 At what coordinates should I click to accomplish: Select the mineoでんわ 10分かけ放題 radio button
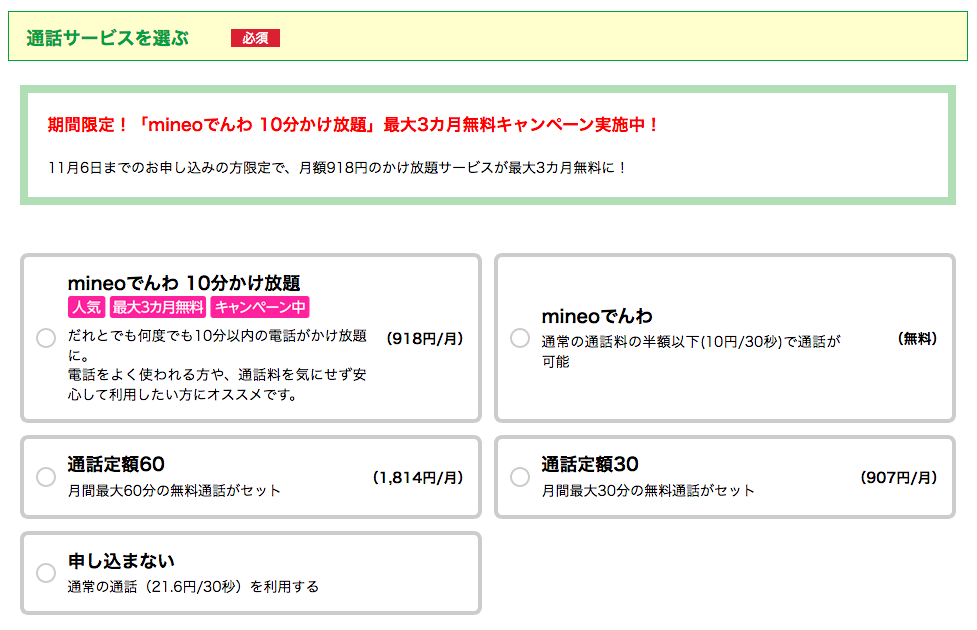(46, 338)
